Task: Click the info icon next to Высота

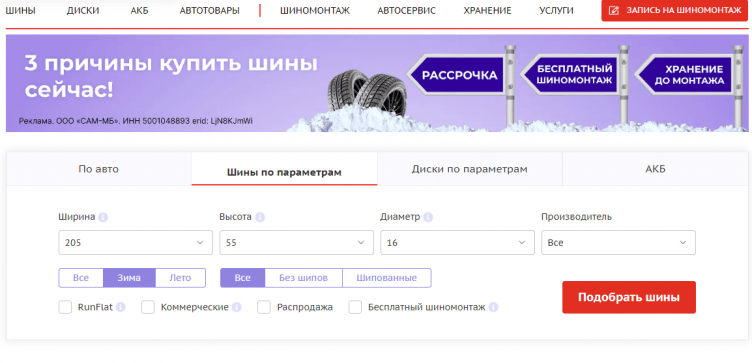Action: [260, 217]
